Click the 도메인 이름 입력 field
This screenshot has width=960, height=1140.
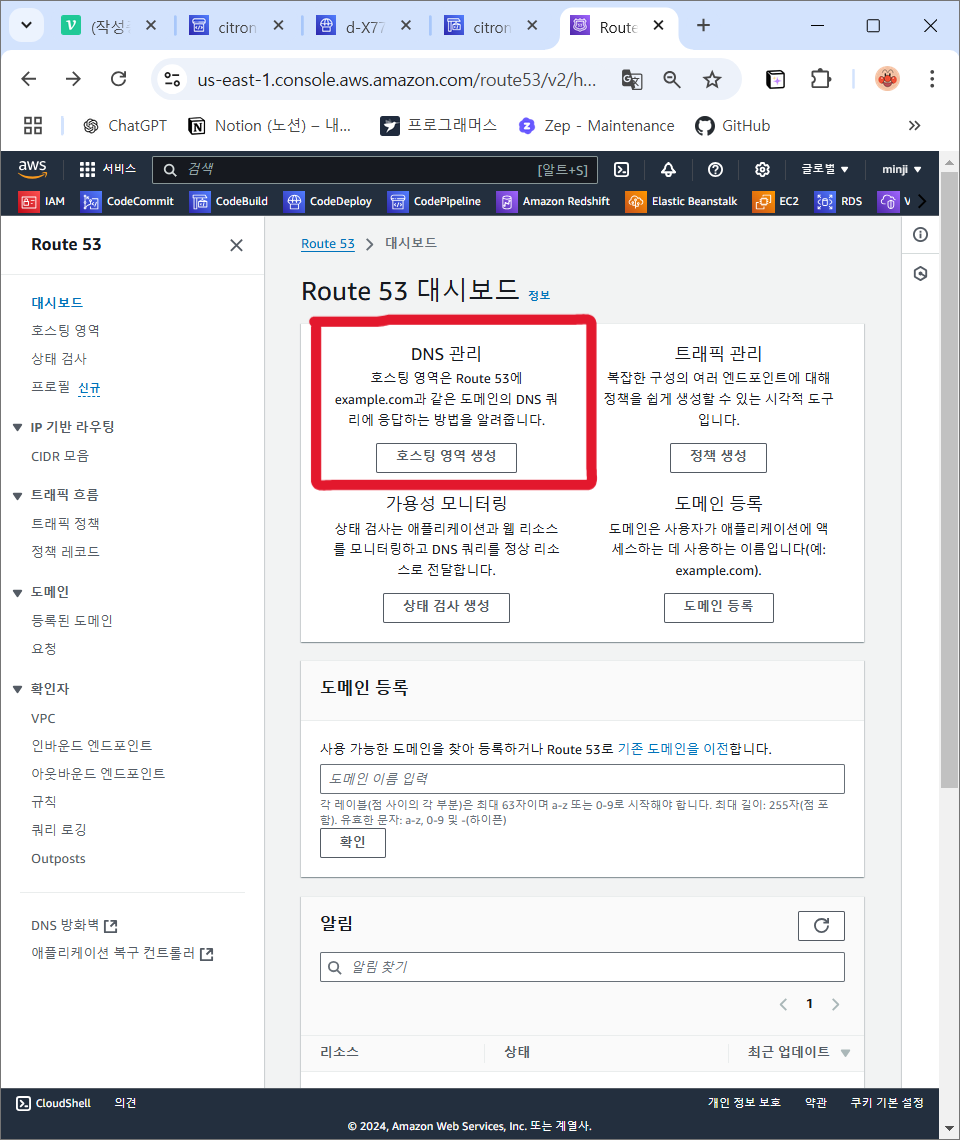click(x=583, y=779)
